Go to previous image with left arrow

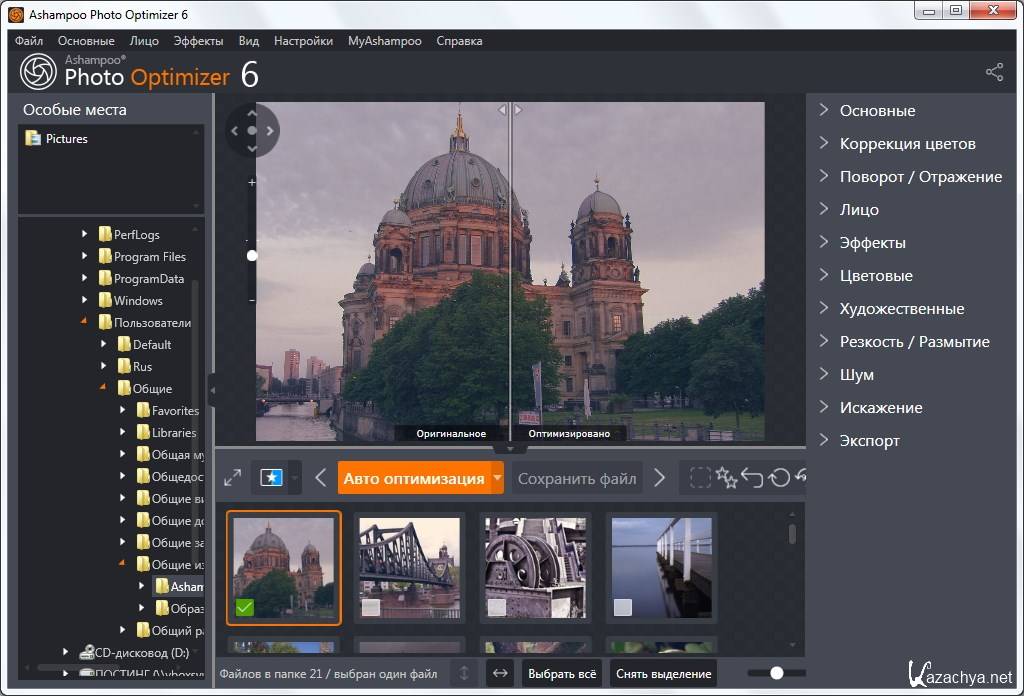point(321,478)
